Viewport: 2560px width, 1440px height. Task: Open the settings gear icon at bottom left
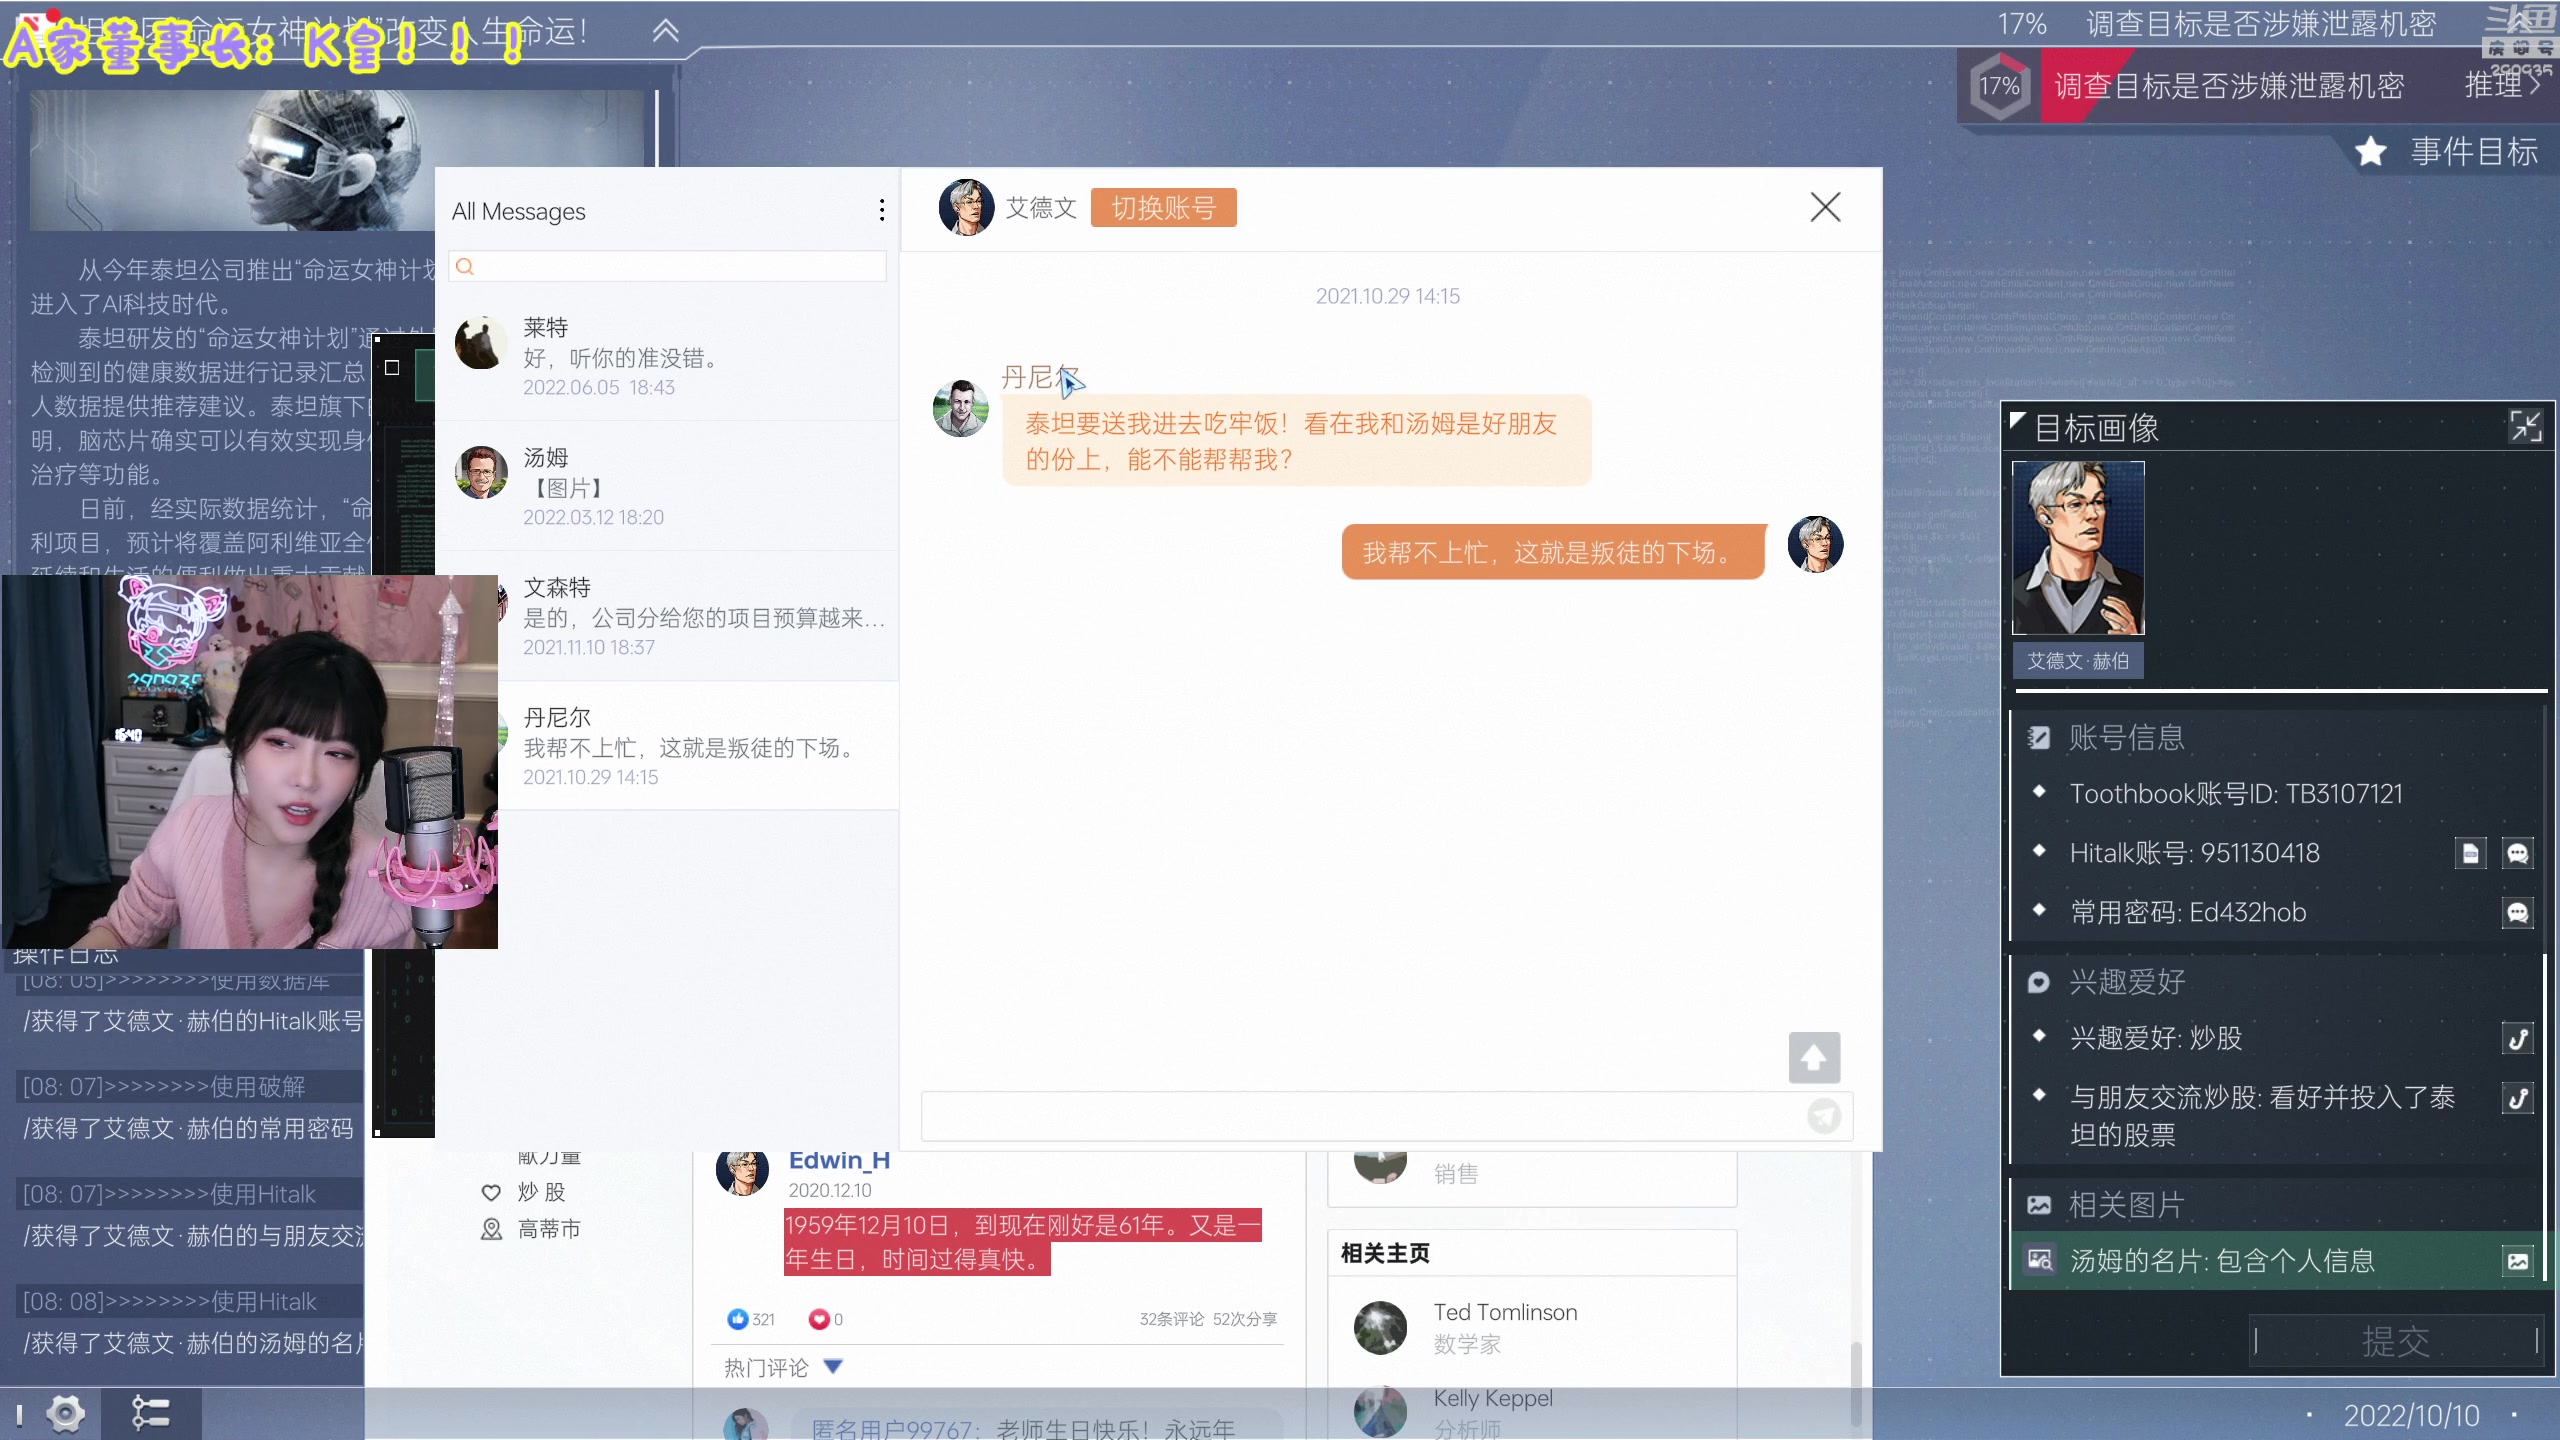coord(65,1413)
